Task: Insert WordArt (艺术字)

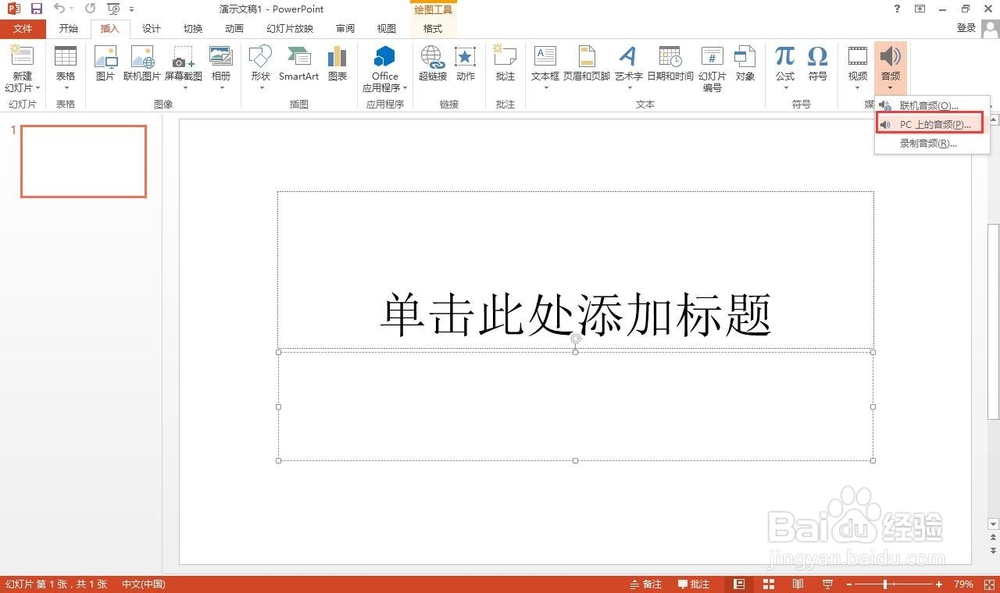Action: point(628,66)
